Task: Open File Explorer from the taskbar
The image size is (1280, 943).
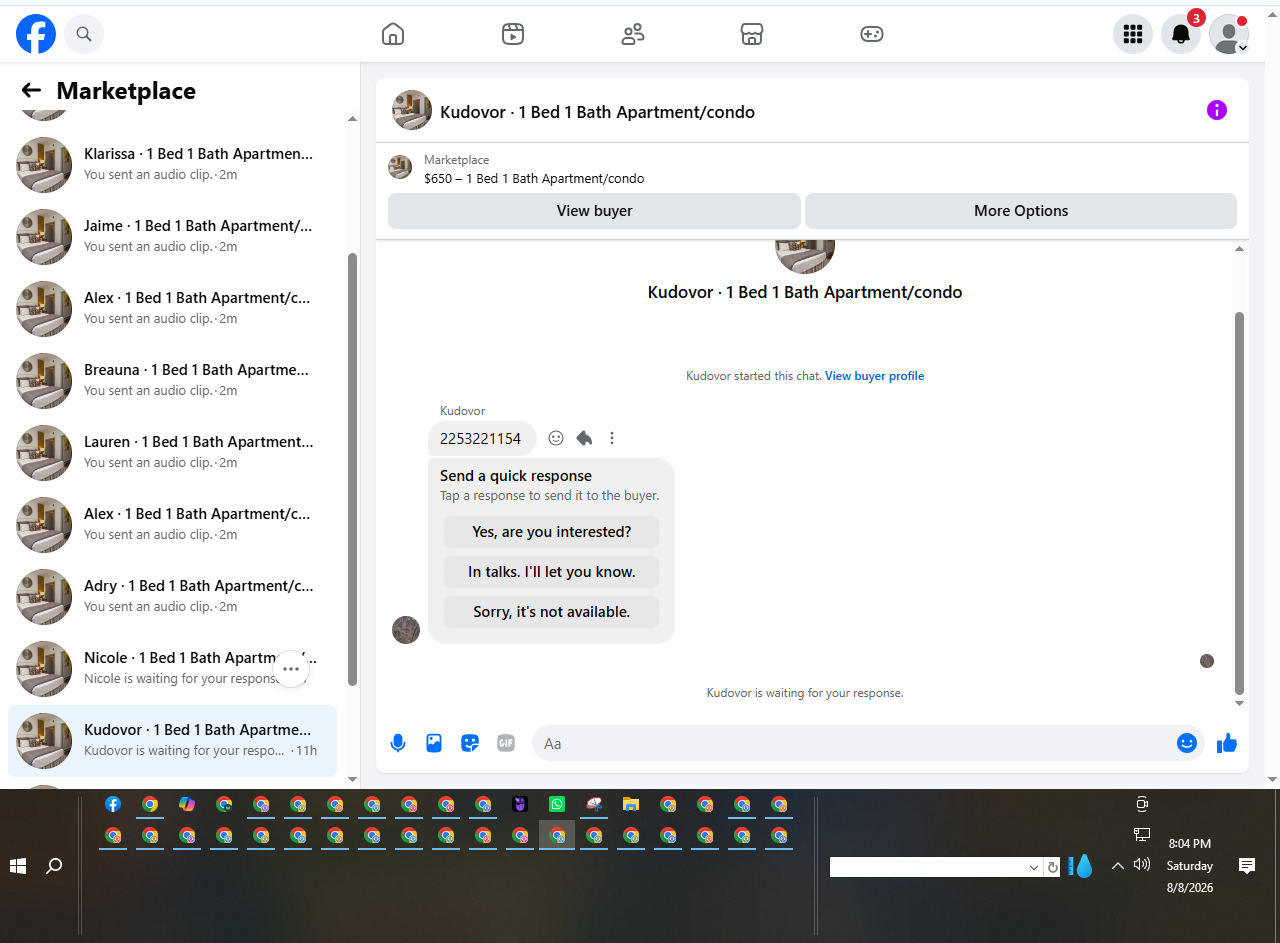Action: [x=631, y=804]
